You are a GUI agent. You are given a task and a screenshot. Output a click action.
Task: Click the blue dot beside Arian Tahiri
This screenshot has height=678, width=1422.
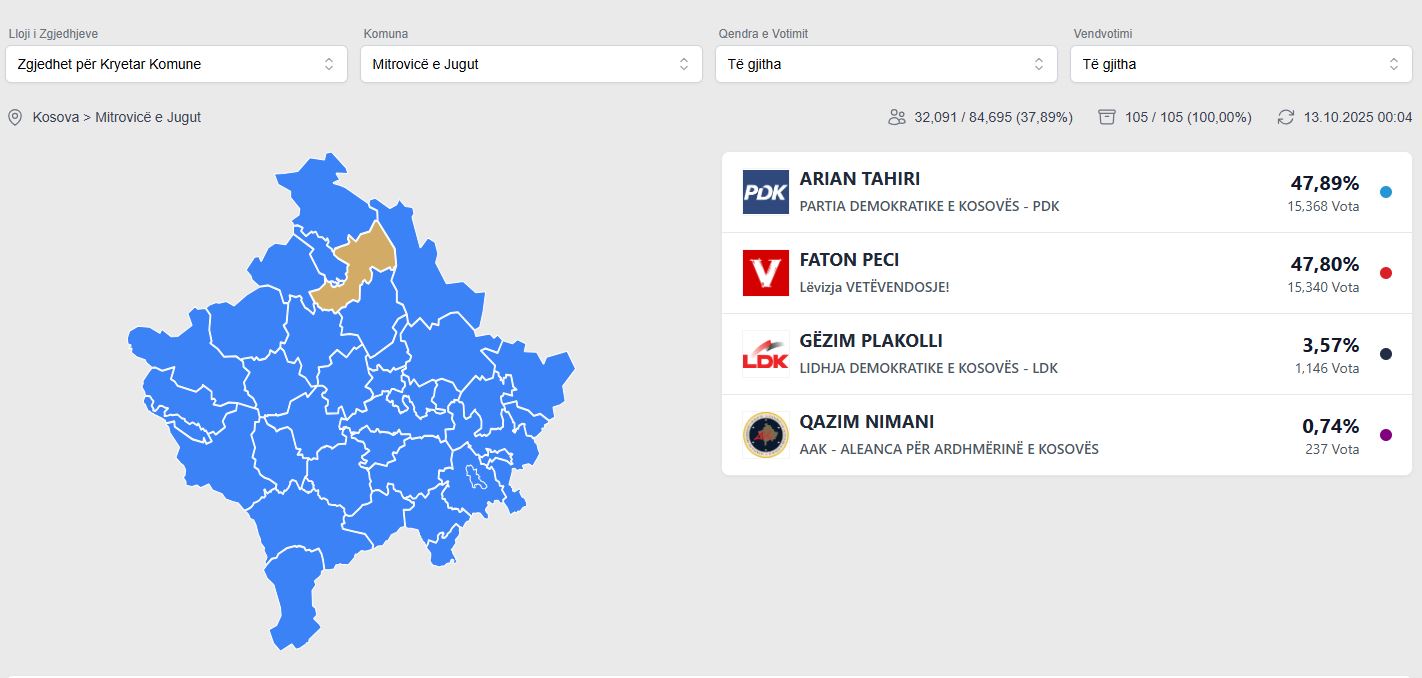tap(1385, 192)
